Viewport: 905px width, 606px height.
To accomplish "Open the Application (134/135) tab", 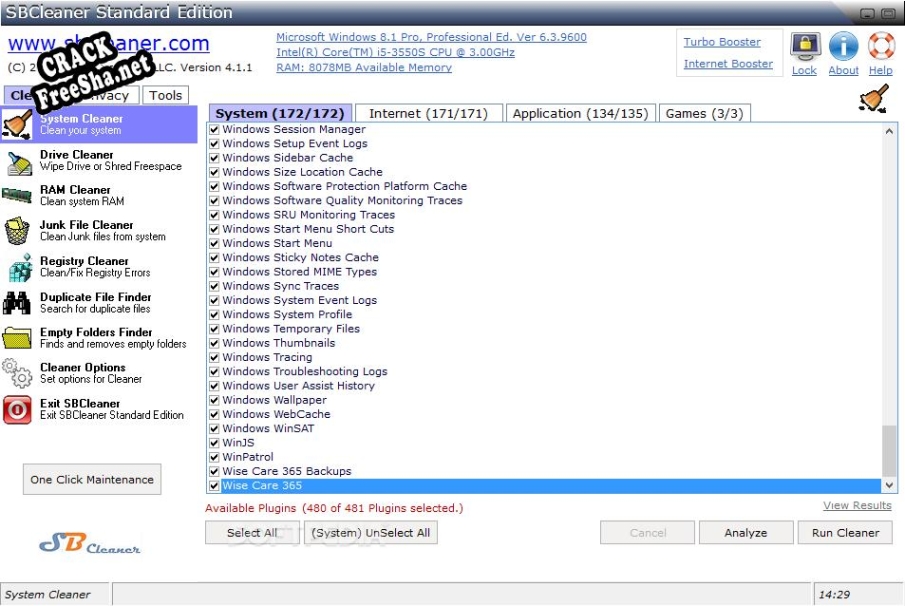I will point(579,113).
